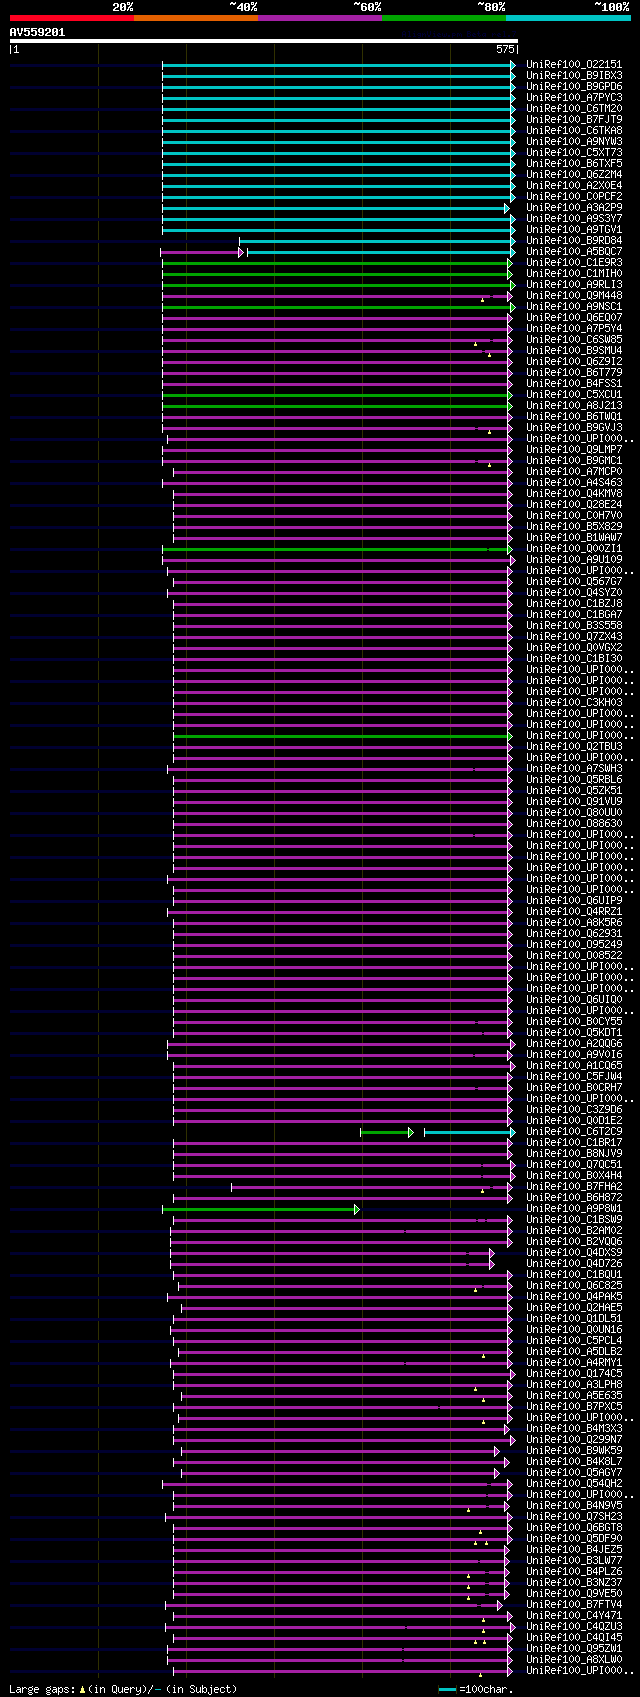Select label UniRef100_A7MCP0
The height and width of the screenshot is (1697, 640).
[574, 471]
